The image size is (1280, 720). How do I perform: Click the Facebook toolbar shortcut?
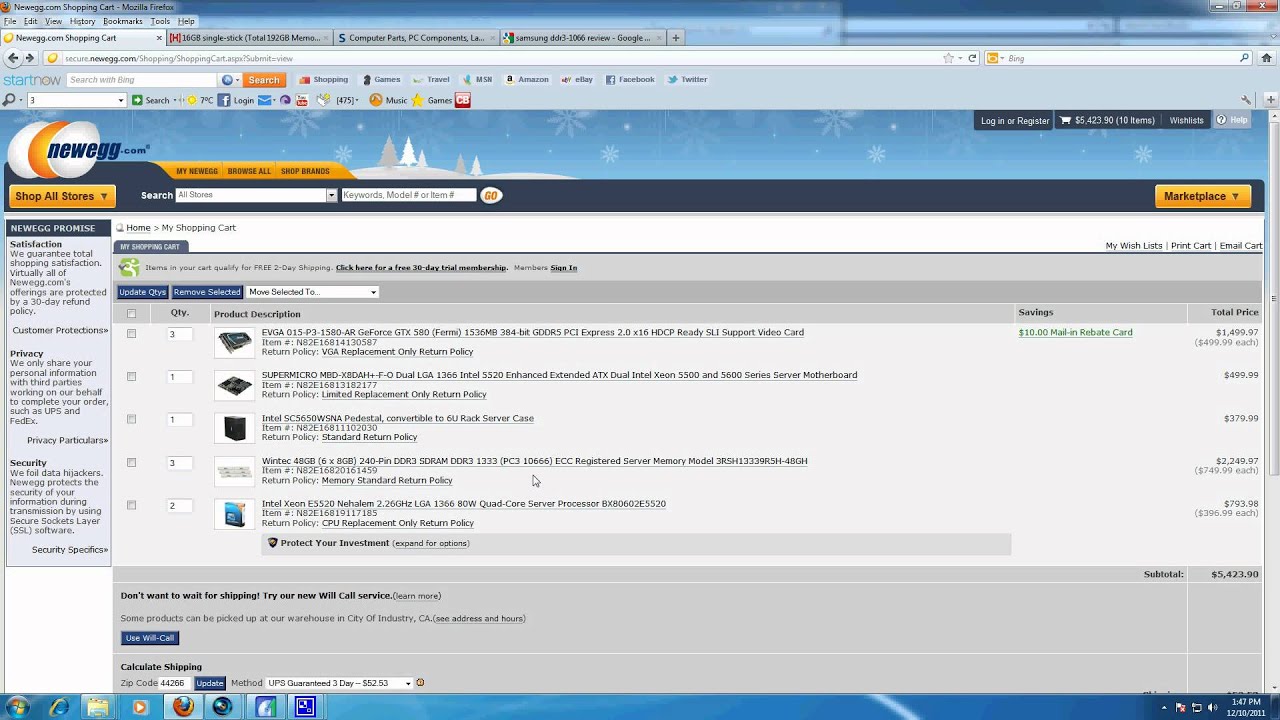[629, 79]
